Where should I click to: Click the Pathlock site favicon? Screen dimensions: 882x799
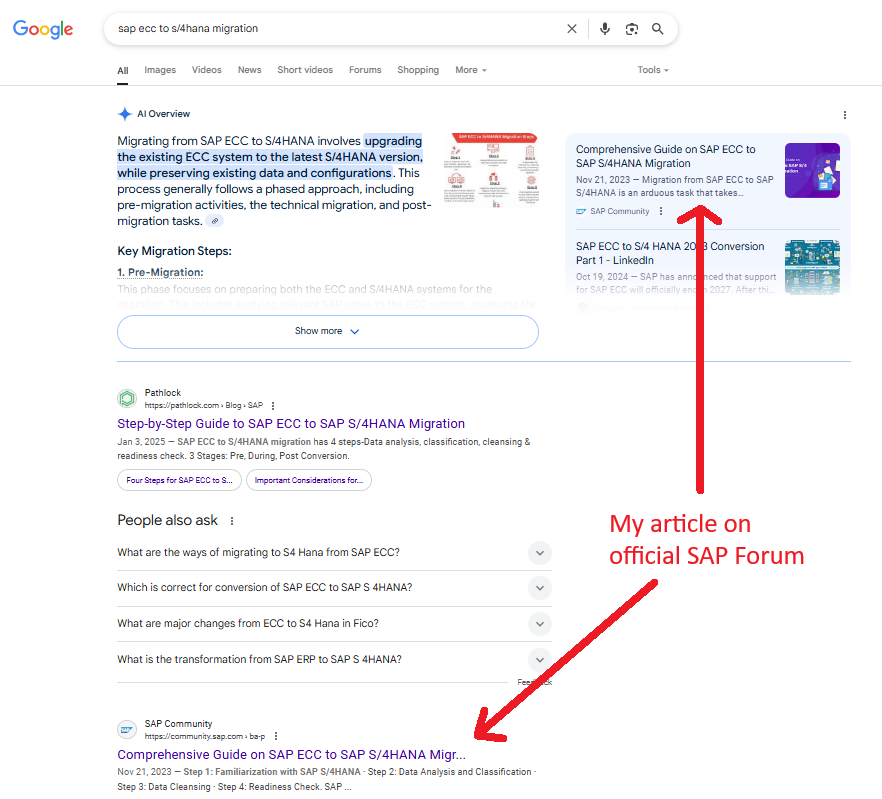point(127,398)
